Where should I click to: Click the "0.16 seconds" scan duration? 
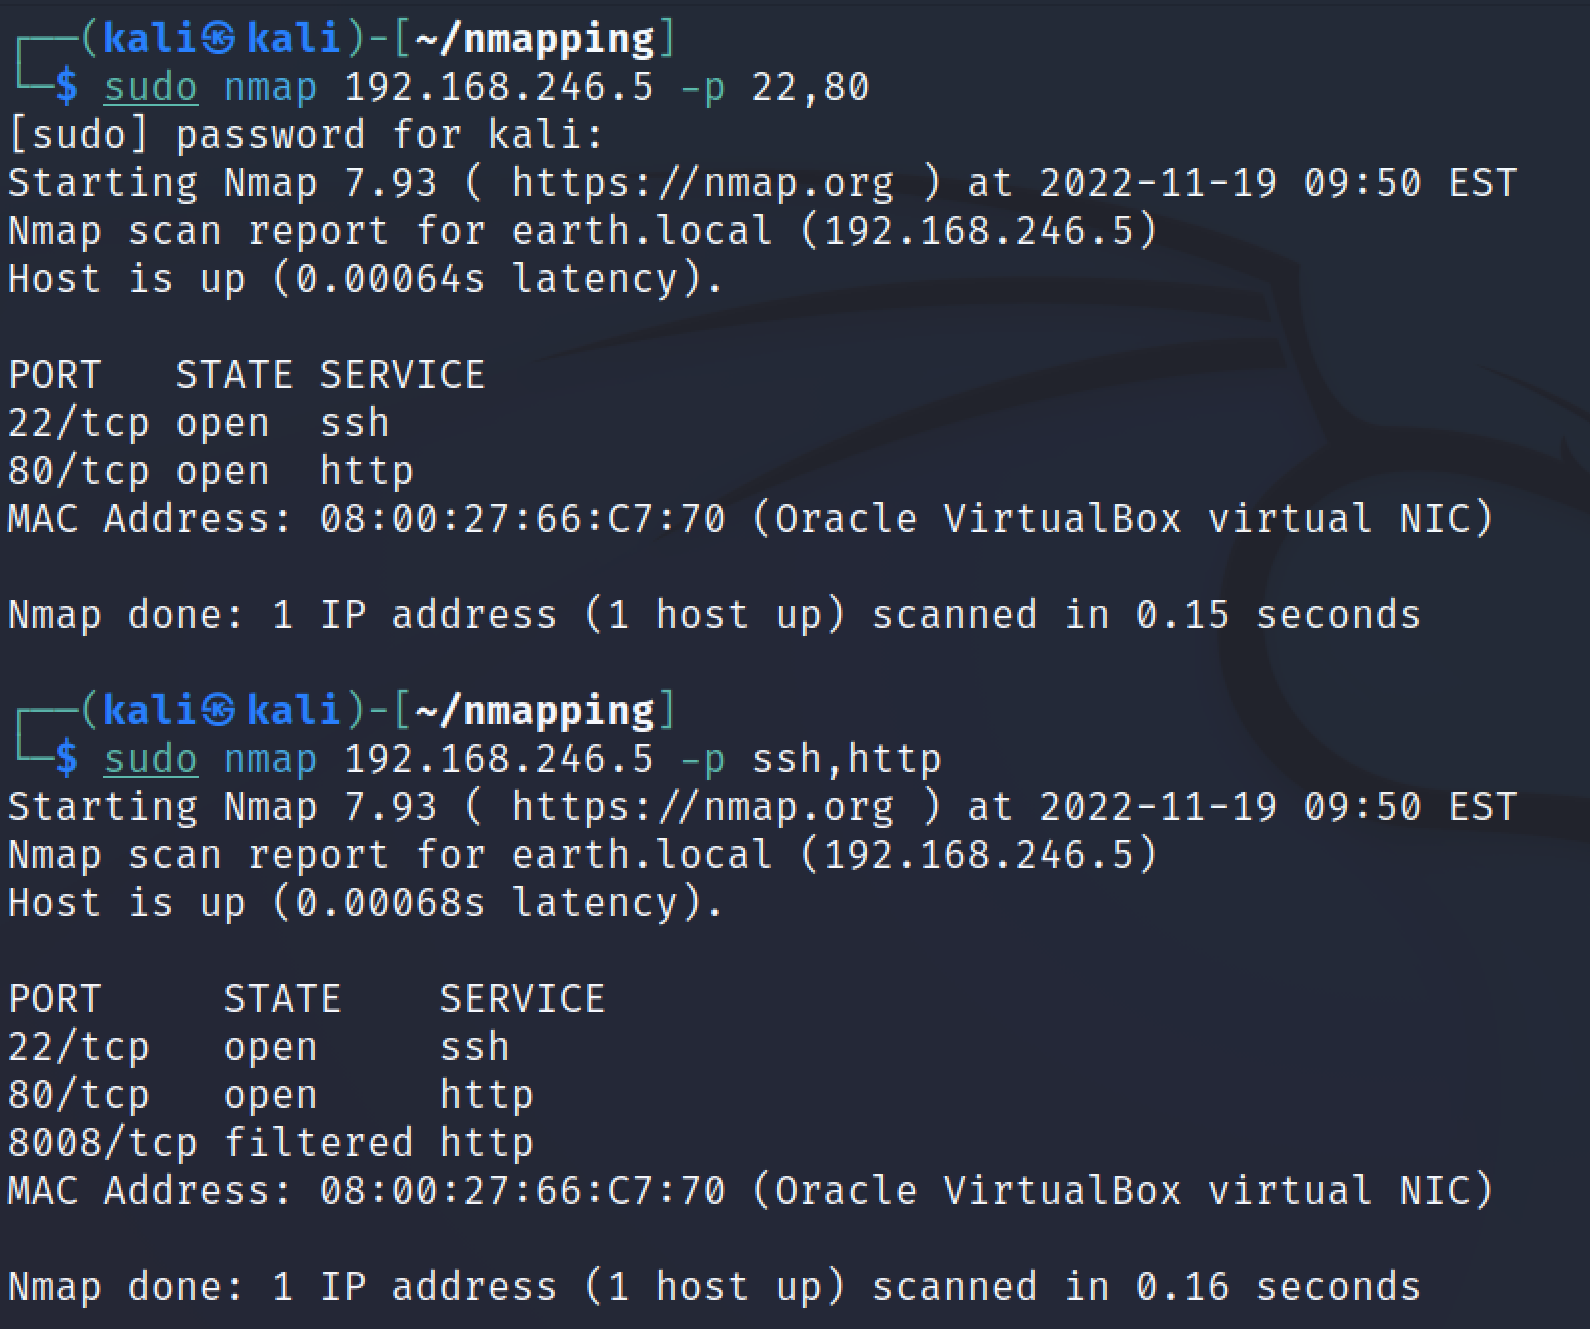[1277, 1287]
